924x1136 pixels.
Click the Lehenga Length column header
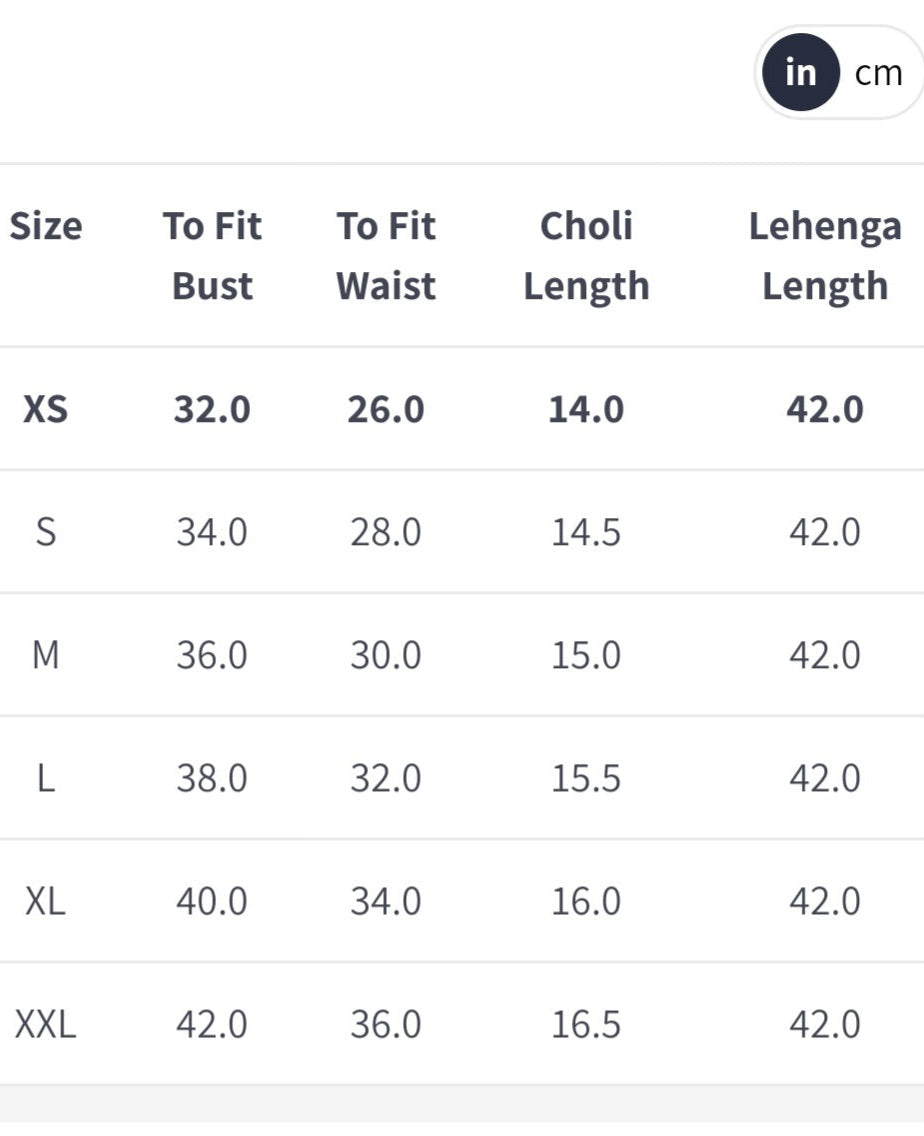(x=825, y=256)
